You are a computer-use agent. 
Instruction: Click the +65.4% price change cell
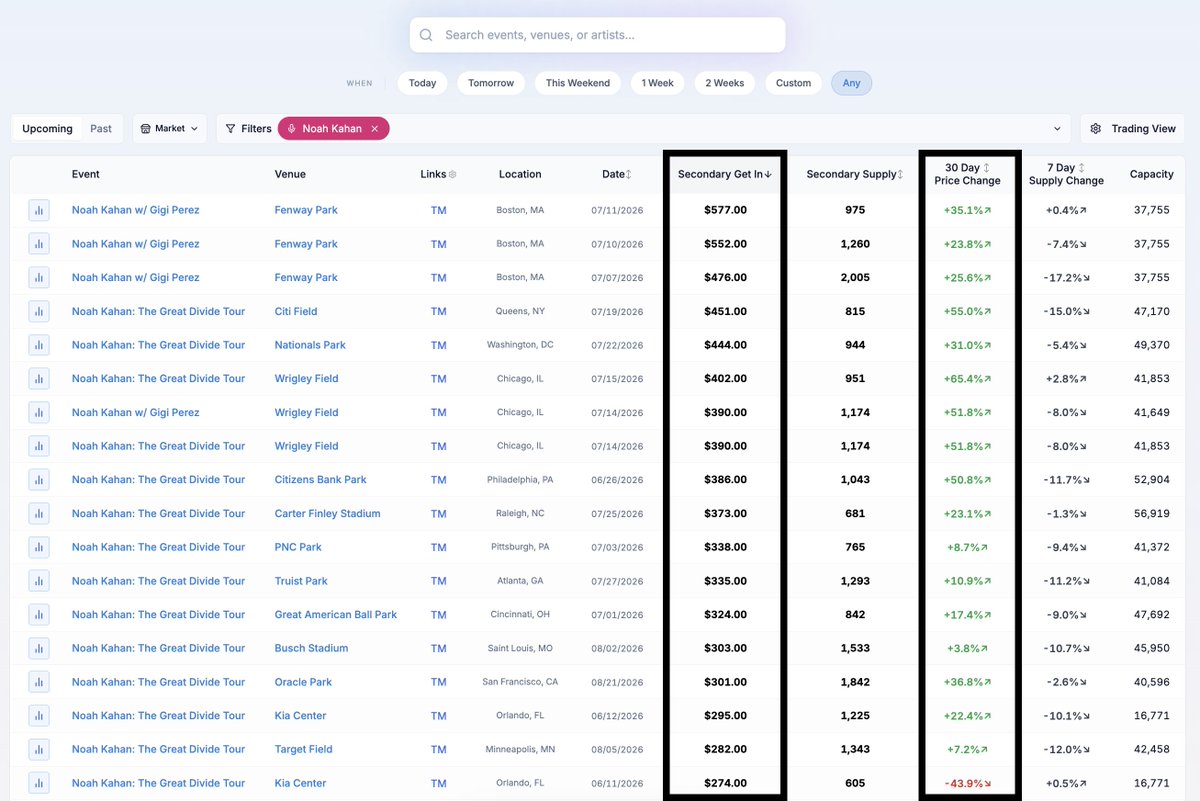tap(967, 379)
